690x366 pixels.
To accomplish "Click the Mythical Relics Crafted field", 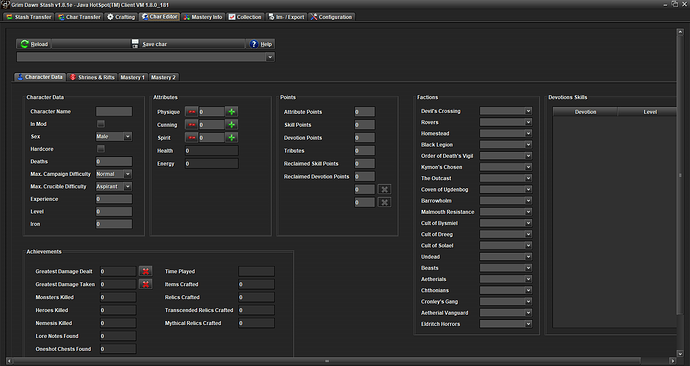I will [x=257, y=323].
